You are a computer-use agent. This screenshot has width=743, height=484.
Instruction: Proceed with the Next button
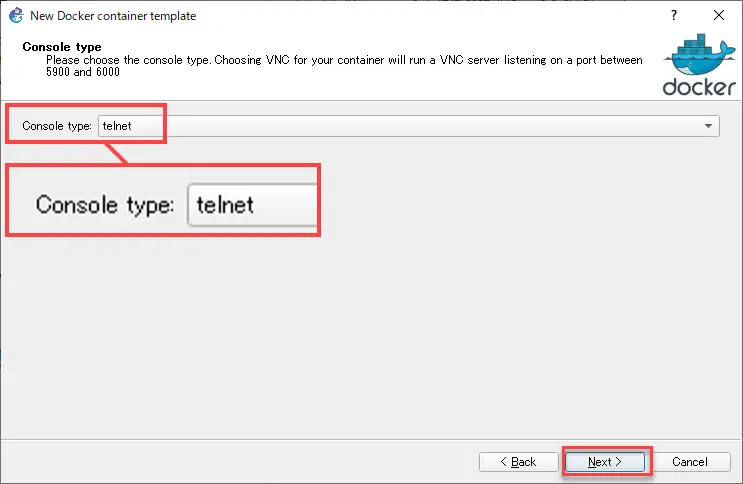(x=605, y=462)
